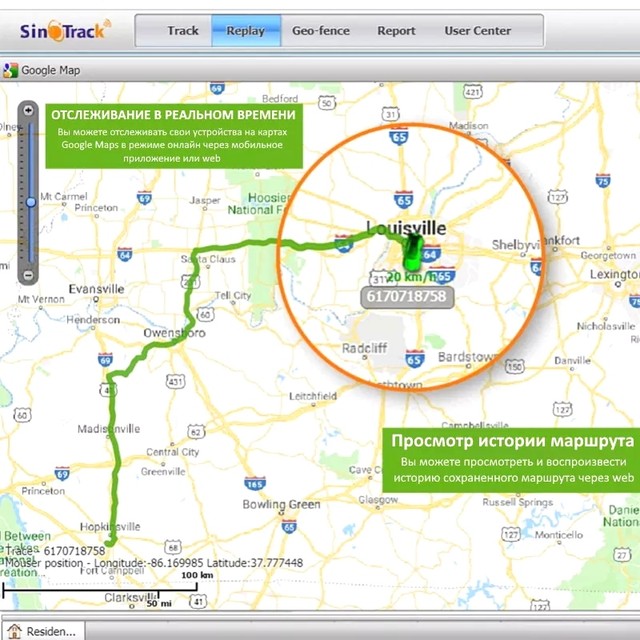Click the Tell City label
The width and height of the screenshot is (640, 640).
click(233, 295)
